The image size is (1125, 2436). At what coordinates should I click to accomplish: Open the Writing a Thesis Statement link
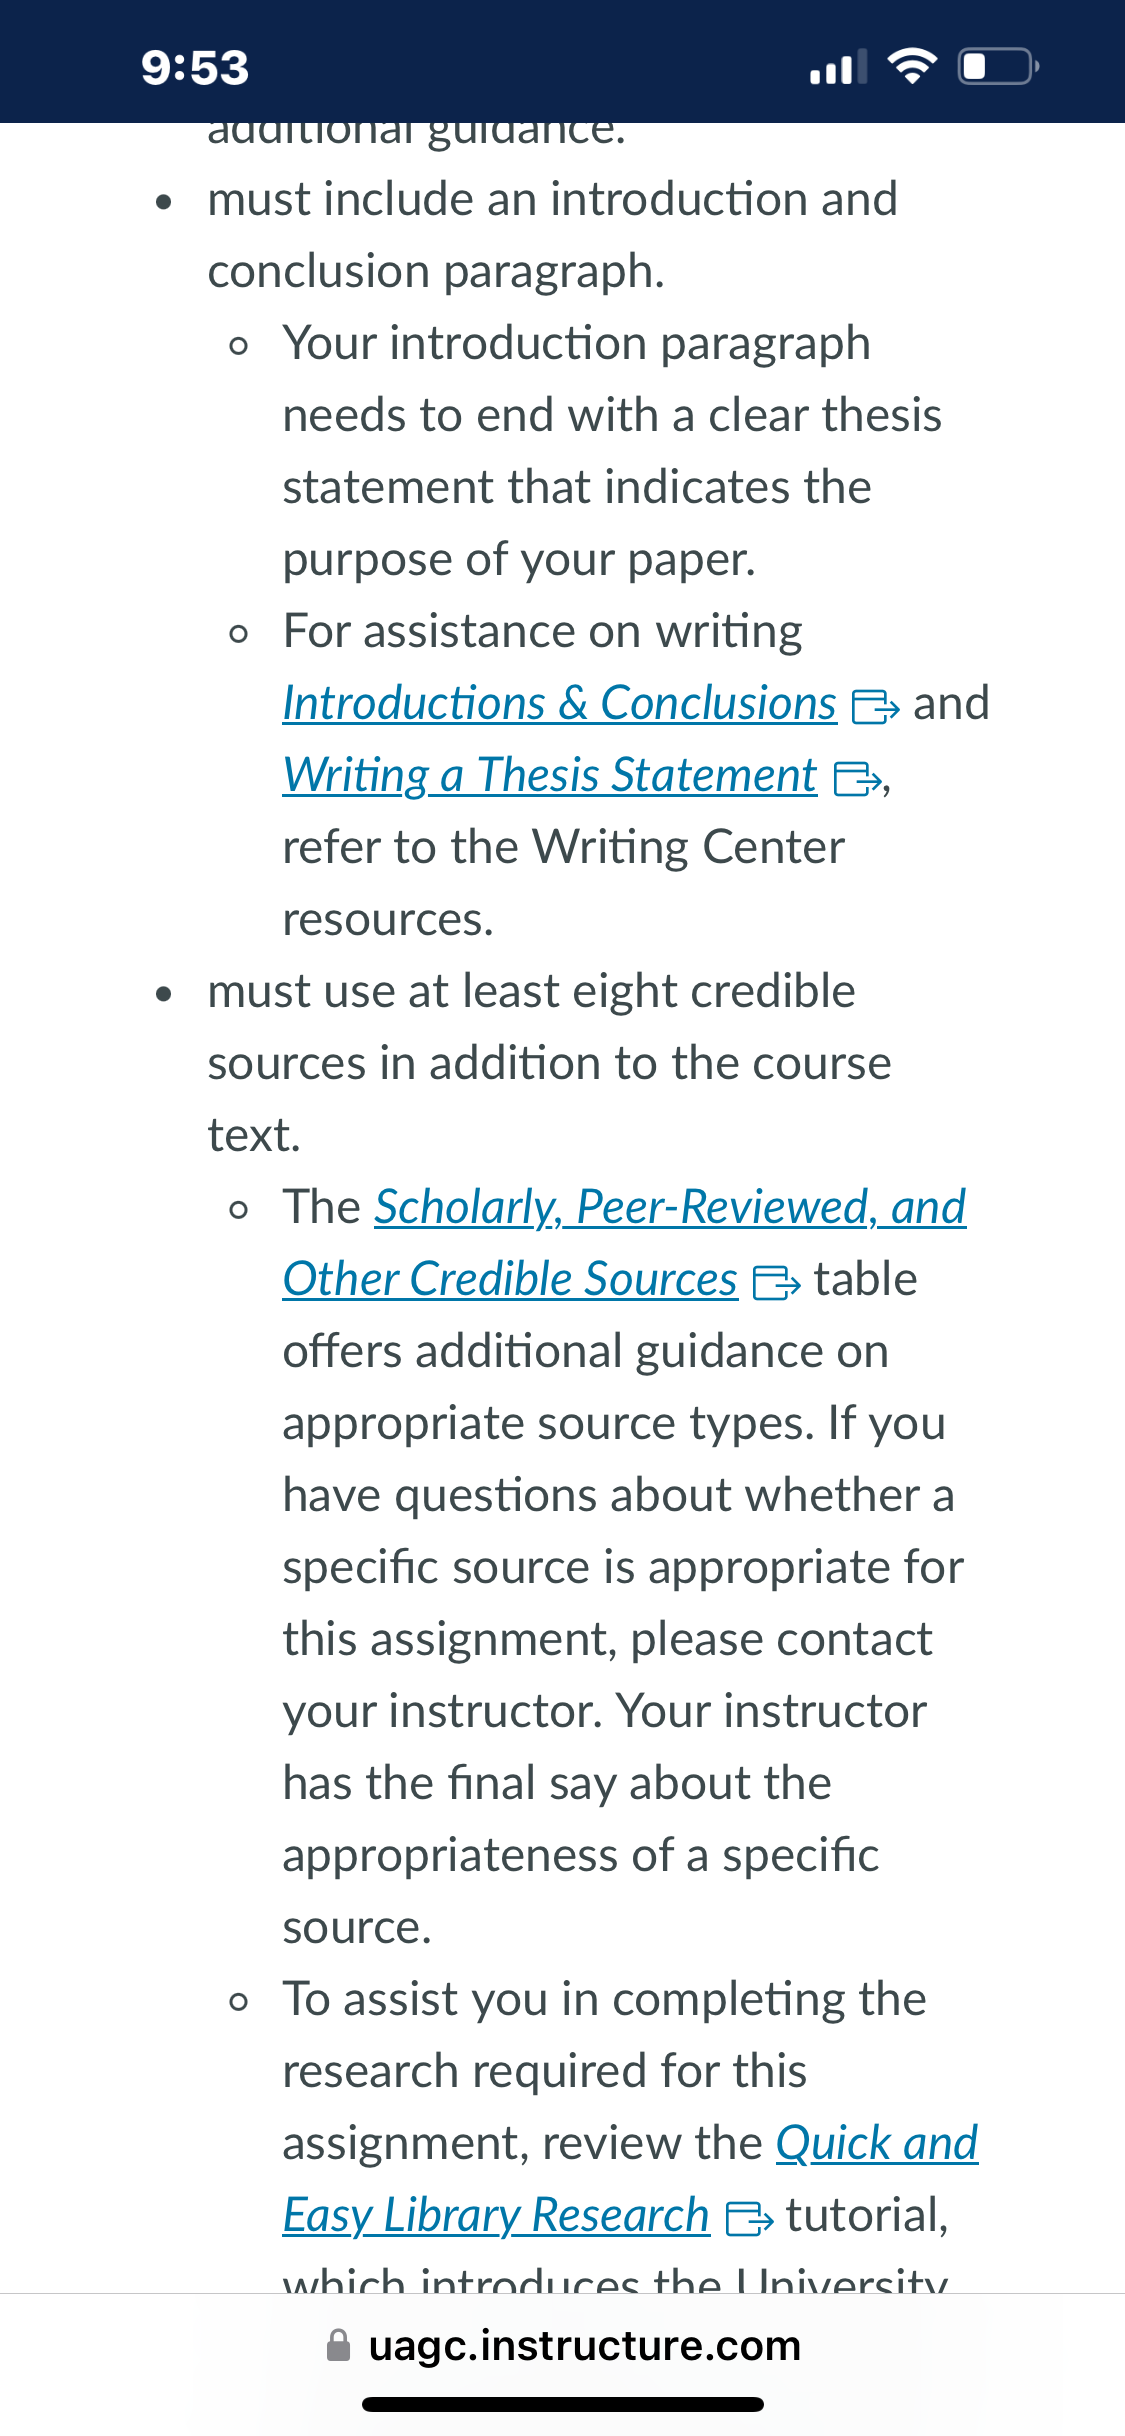550,776
